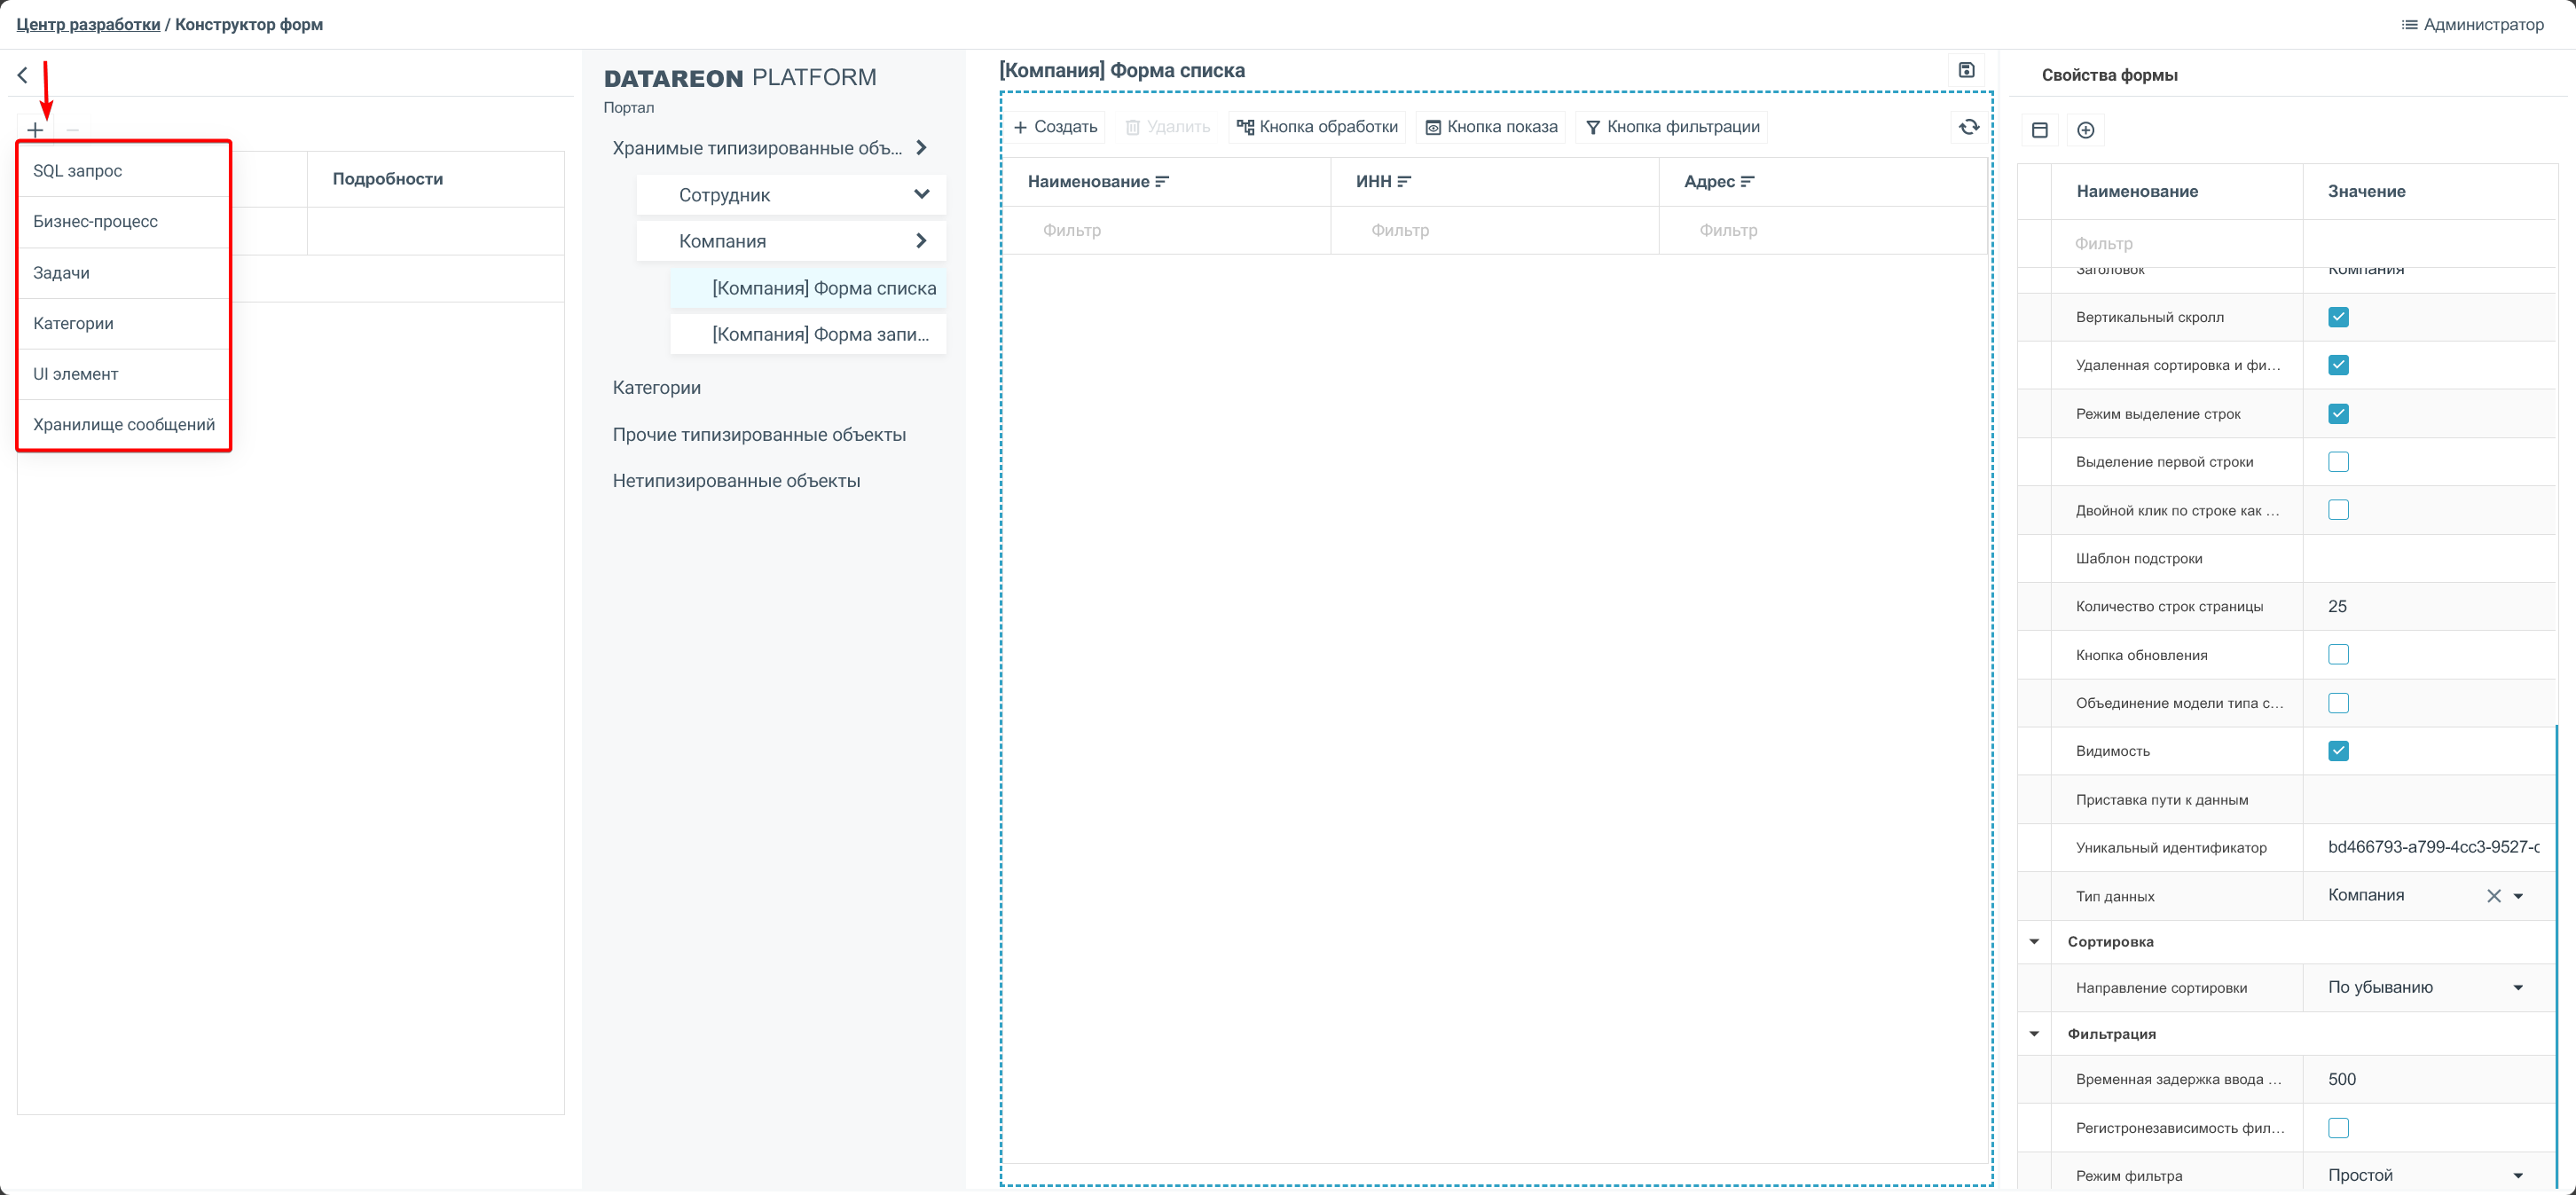Uncheck the Вертикальный скролл checkbox

coord(2338,317)
